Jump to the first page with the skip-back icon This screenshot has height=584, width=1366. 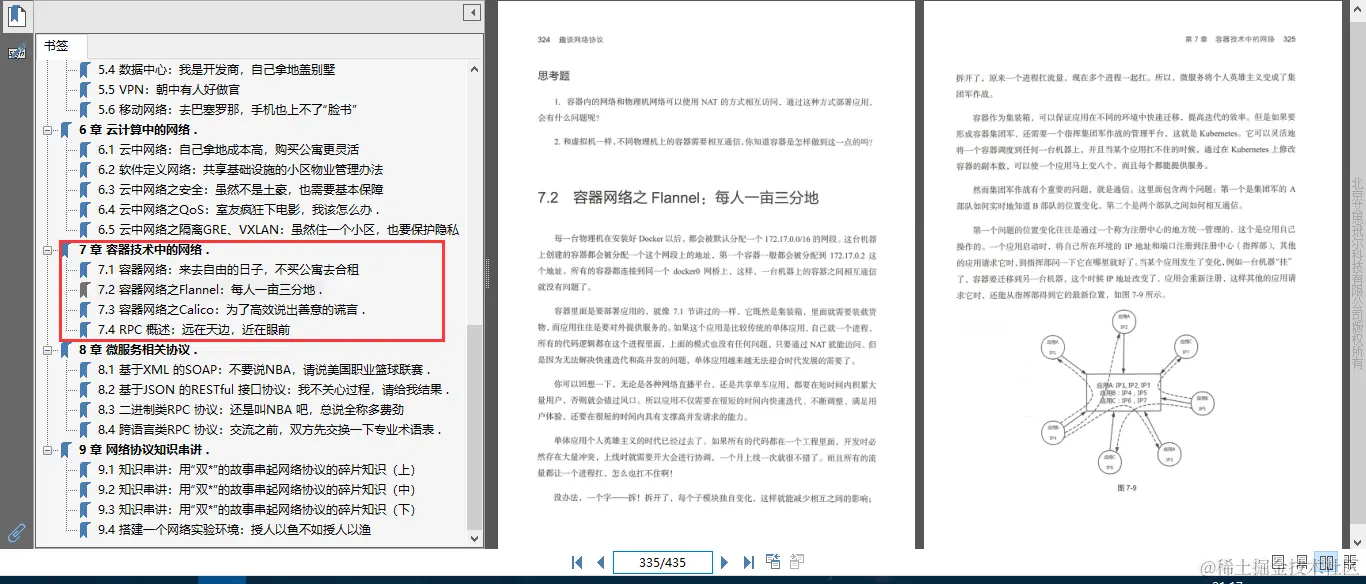coord(577,562)
